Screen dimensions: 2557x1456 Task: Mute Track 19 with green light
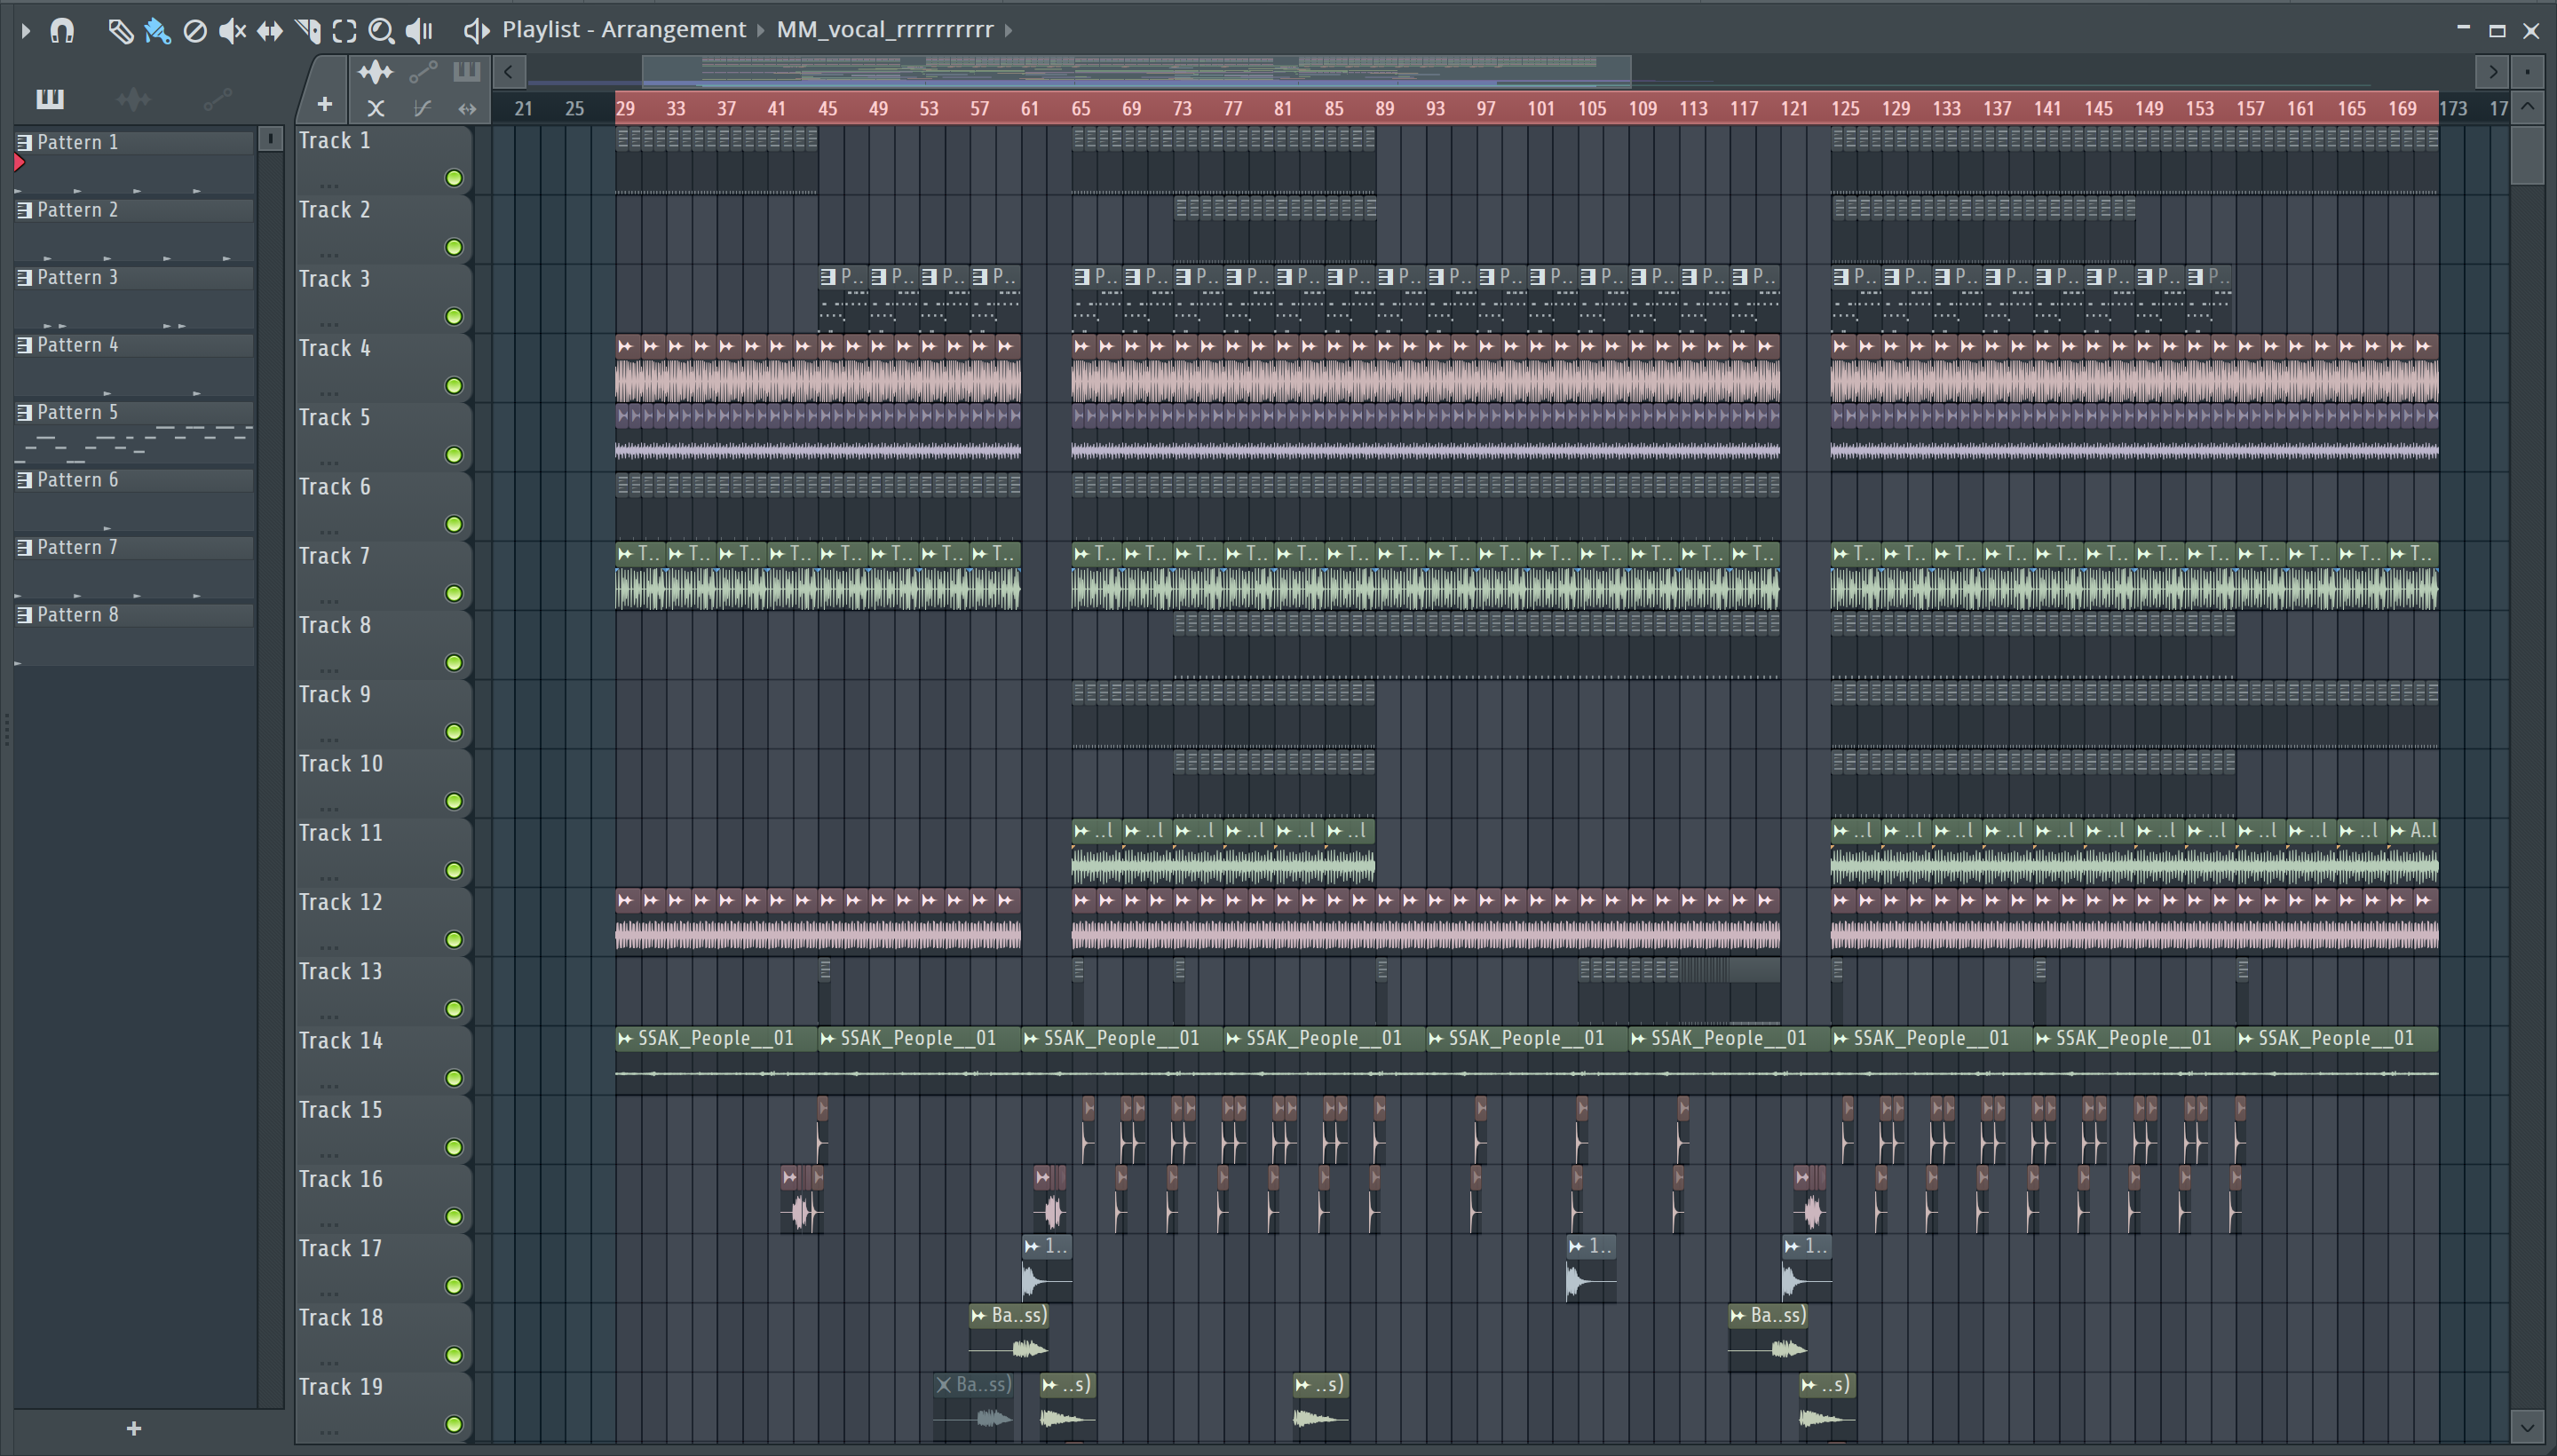(454, 1425)
